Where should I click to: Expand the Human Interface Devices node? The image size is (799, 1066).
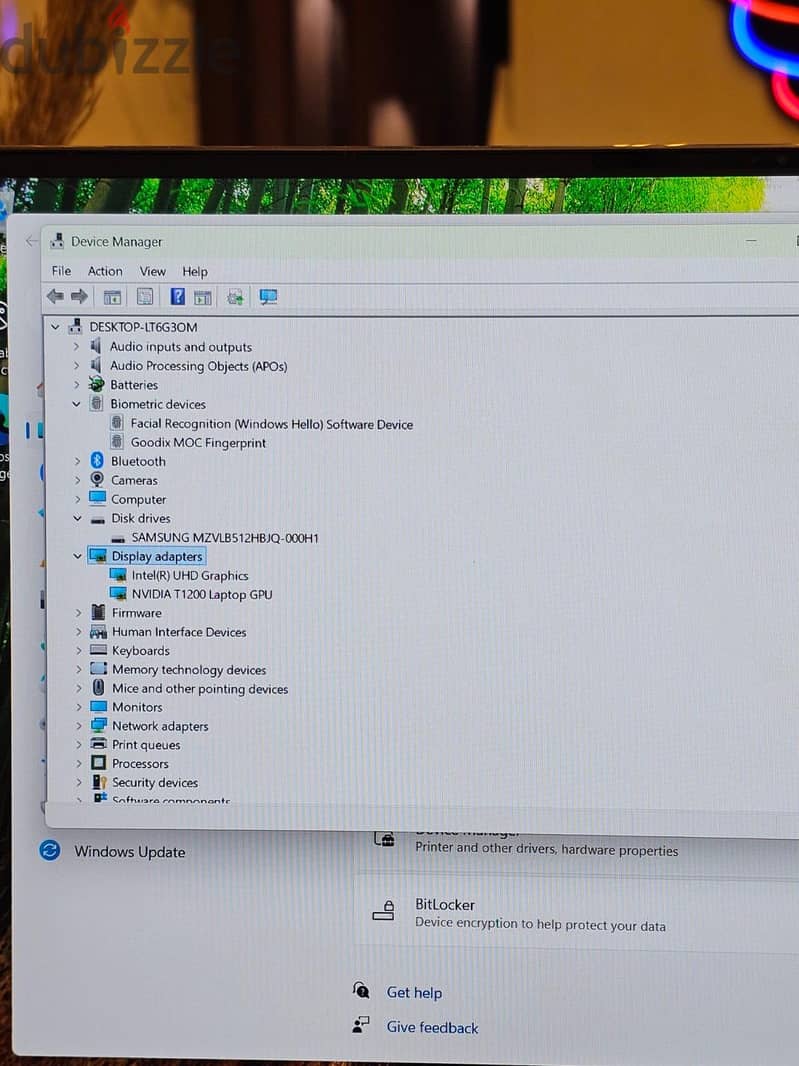click(x=78, y=632)
